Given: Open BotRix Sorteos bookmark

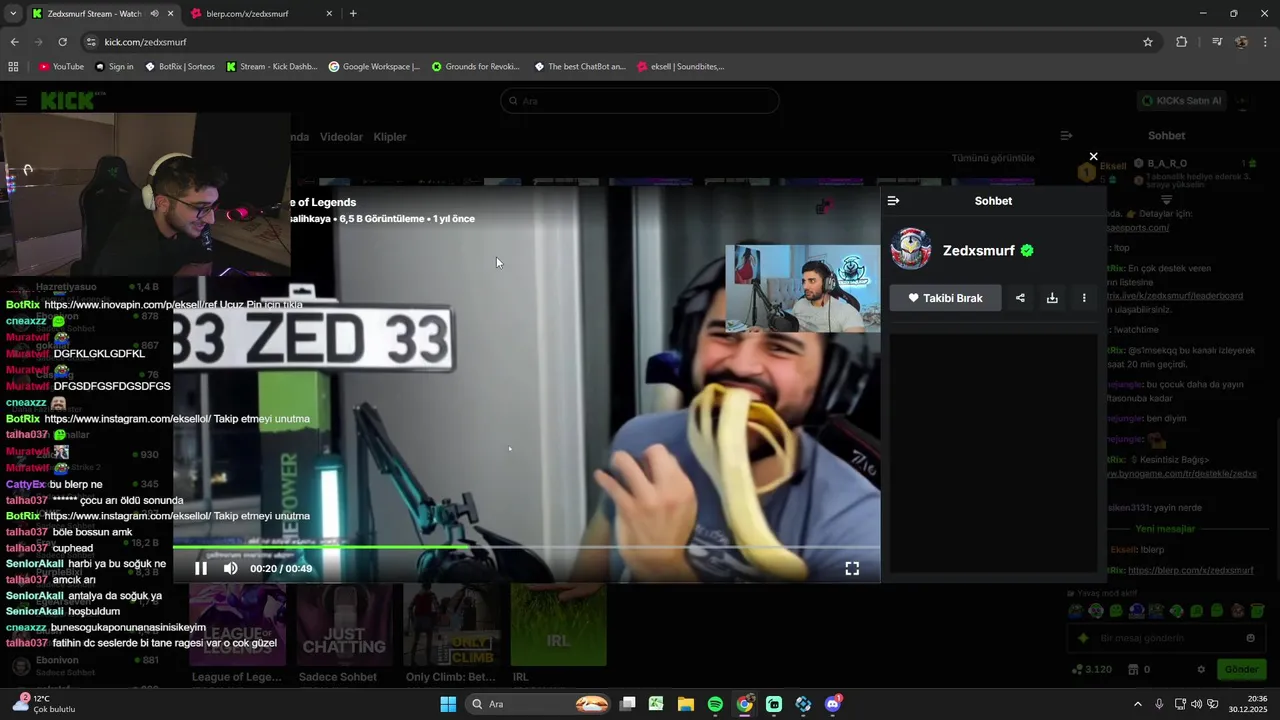Looking at the screenshot, I should click(x=179, y=67).
